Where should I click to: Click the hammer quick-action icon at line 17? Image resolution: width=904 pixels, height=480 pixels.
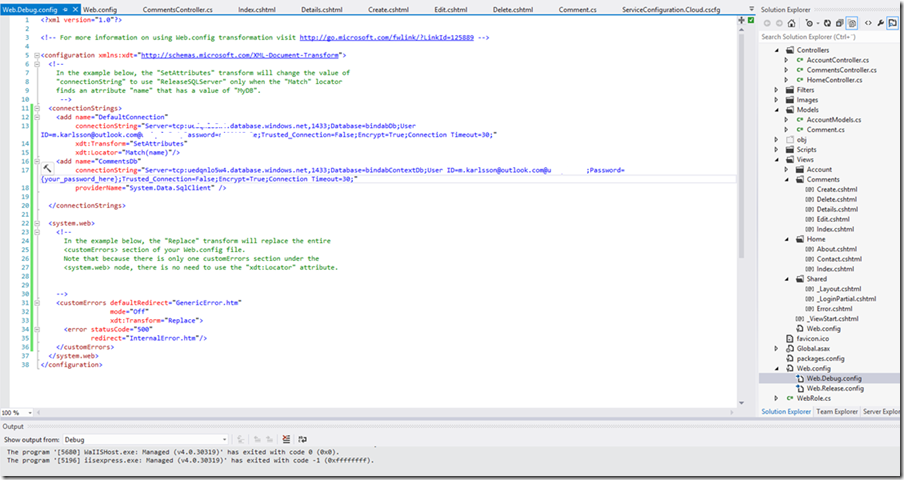tap(47, 168)
